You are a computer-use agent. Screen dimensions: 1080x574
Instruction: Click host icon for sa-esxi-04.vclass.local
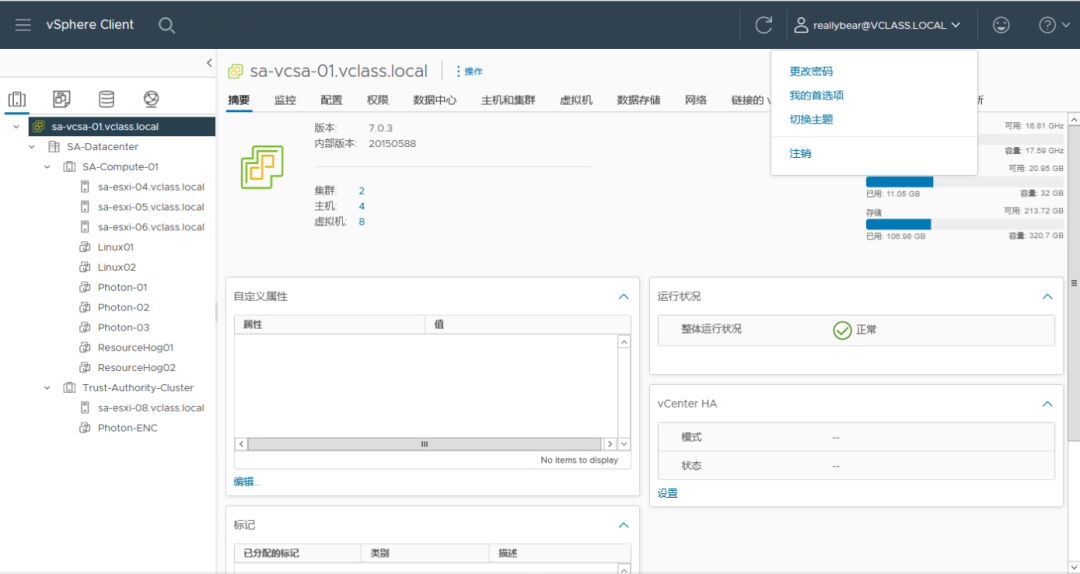85,187
